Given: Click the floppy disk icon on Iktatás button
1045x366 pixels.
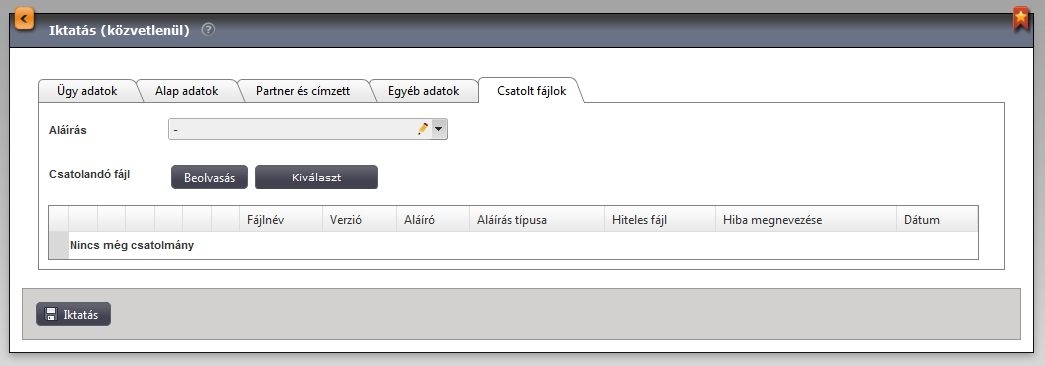Looking at the screenshot, I should click(51, 315).
